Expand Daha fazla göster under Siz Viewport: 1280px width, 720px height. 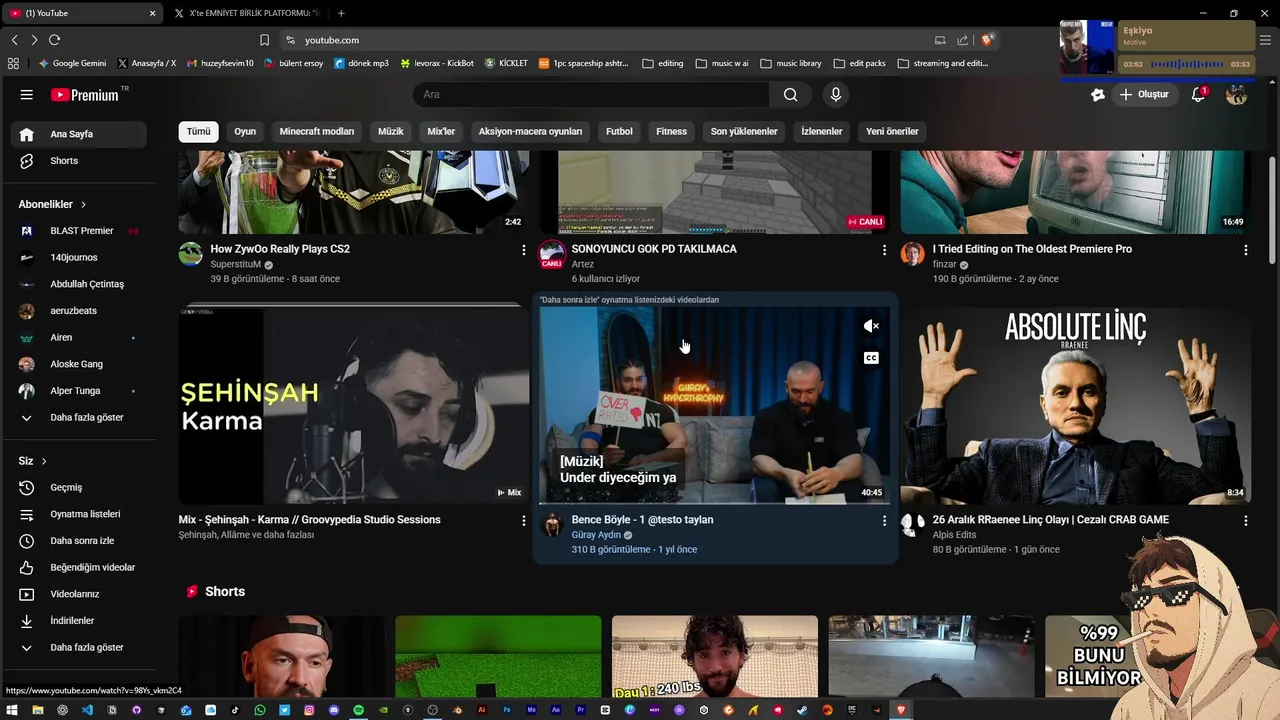(79, 648)
